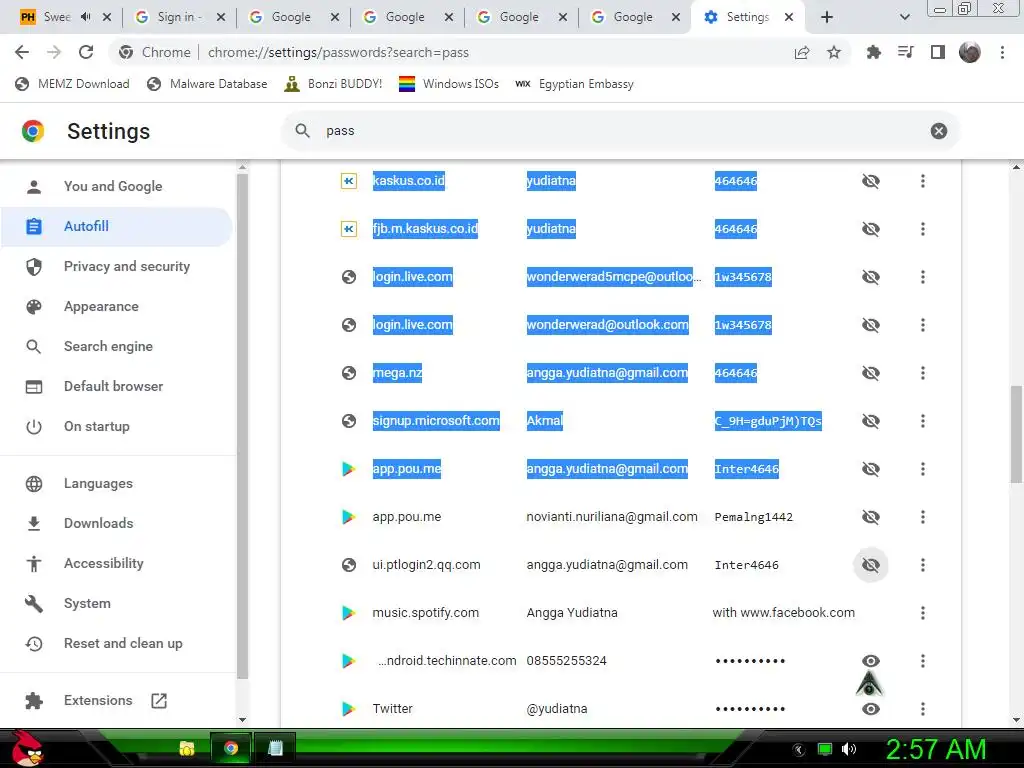This screenshot has width=1024, height=768.
Task: Open file explorer from the taskbar
Action: (x=187, y=748)
